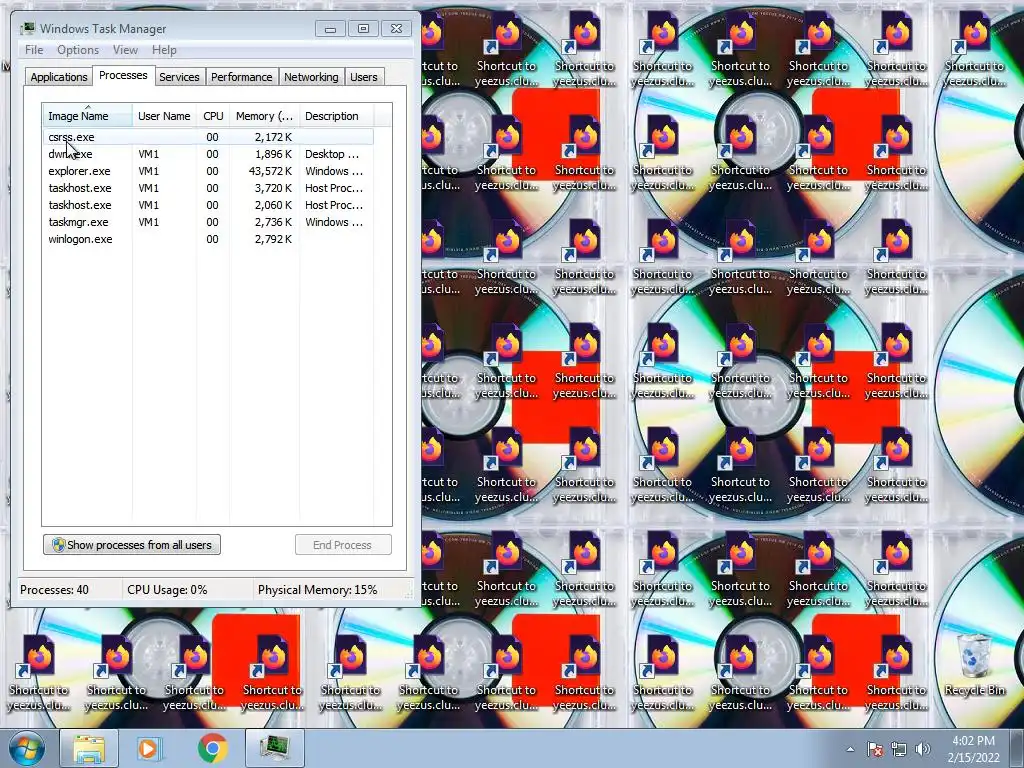Open Windows Media Player taskbar icon
1024x768 pixels.
[x=148, y=748]
